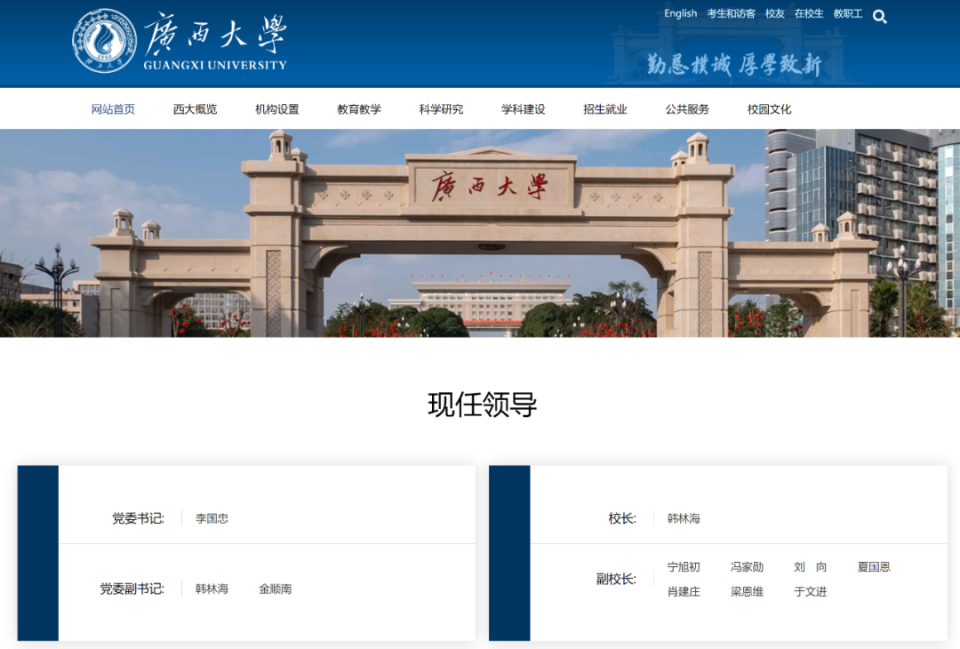Open 冯家勋 vice president profile

pos(747,567)
